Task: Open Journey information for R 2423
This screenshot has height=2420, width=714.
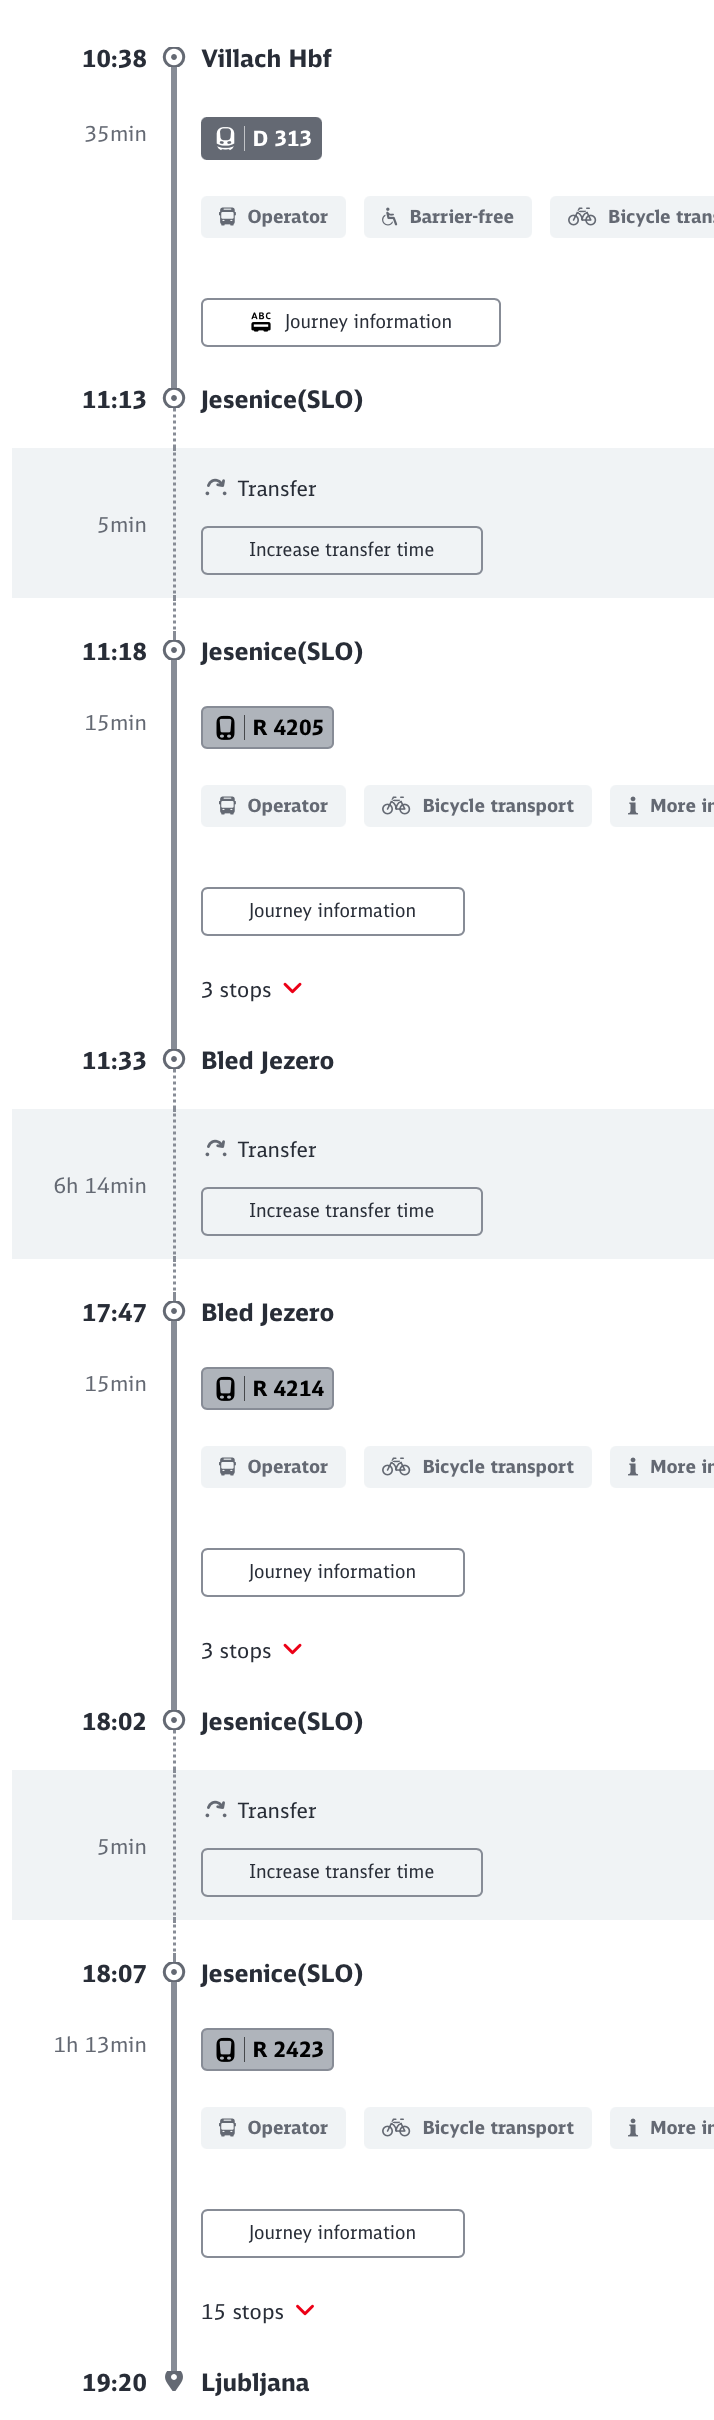Action: tap(332, 2233)
